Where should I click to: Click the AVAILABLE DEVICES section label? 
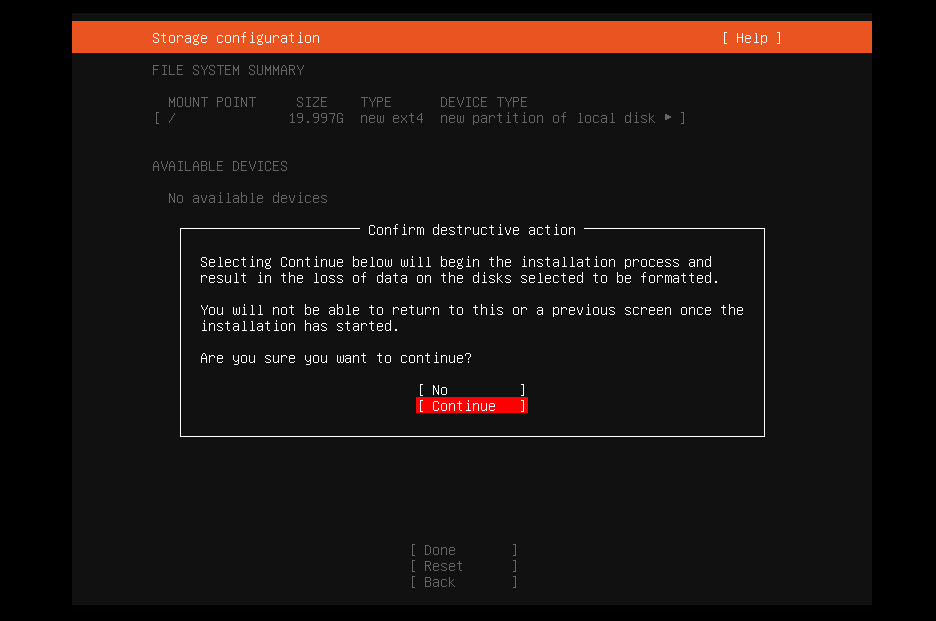[219, 165]
